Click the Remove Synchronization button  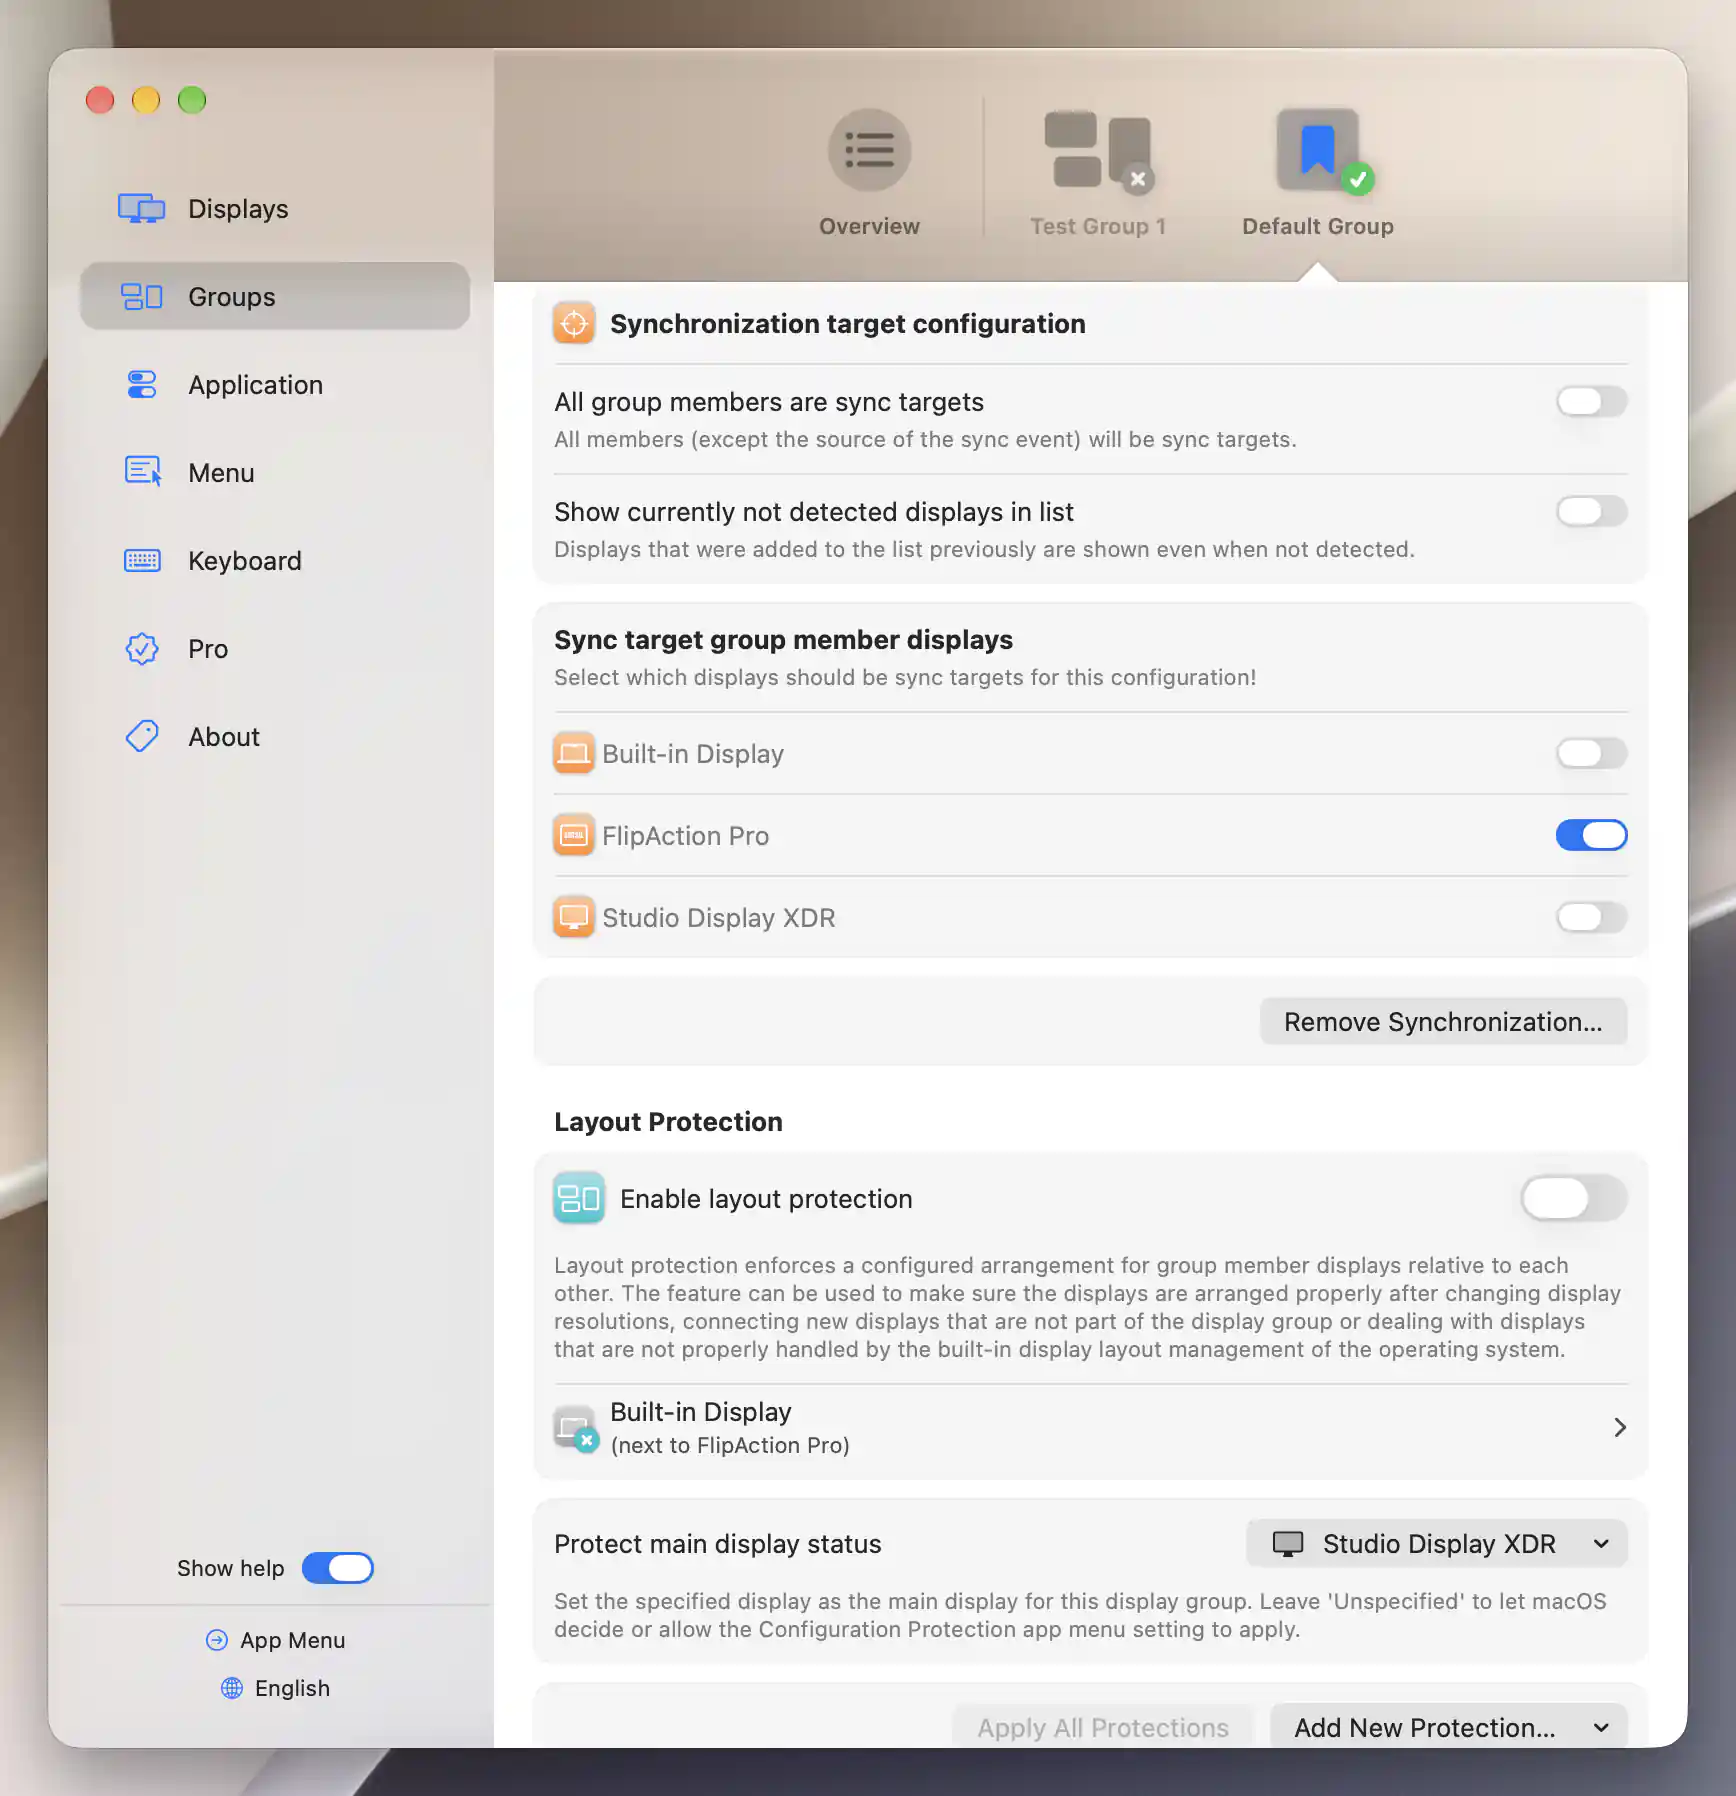click(x=1443, y=1022)
